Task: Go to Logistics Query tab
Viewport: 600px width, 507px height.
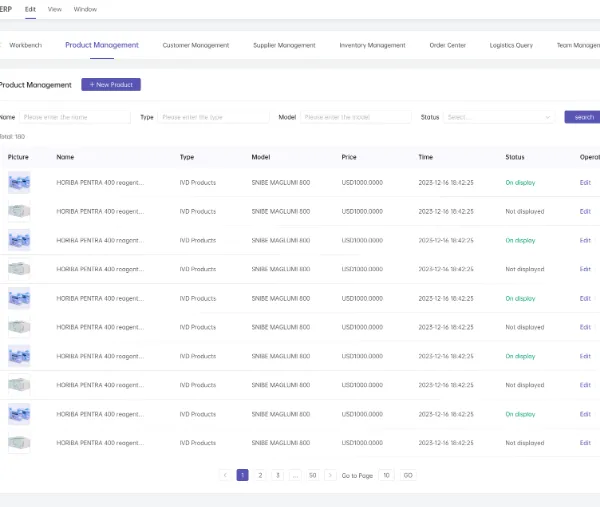Action: tap(511, 45)
